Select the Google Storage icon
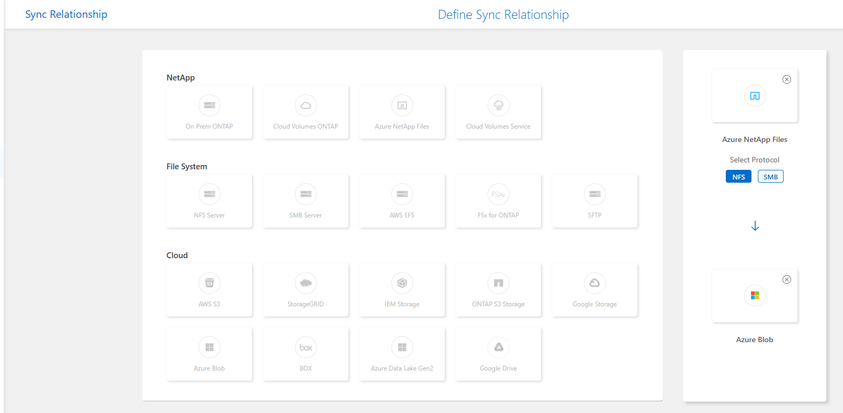843x413 pixels. point(595,282)
